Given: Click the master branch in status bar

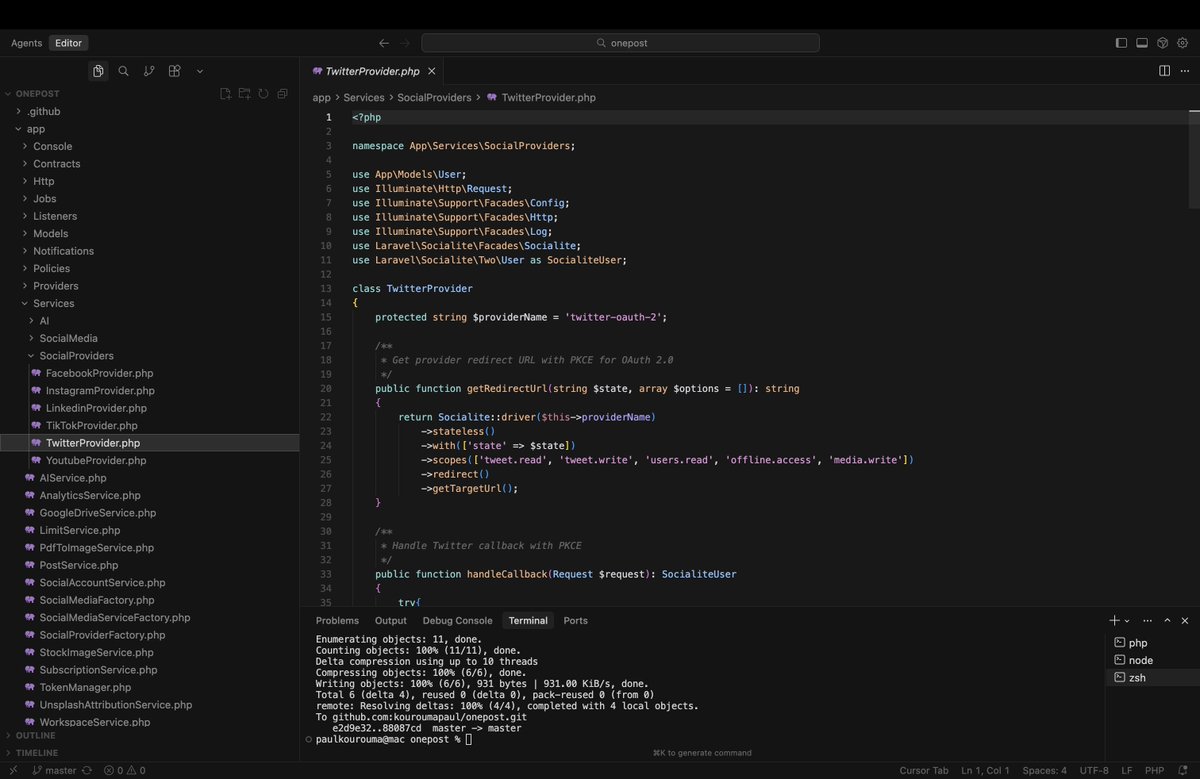Looking at the screenshot, I should click(x=55, y=771).
